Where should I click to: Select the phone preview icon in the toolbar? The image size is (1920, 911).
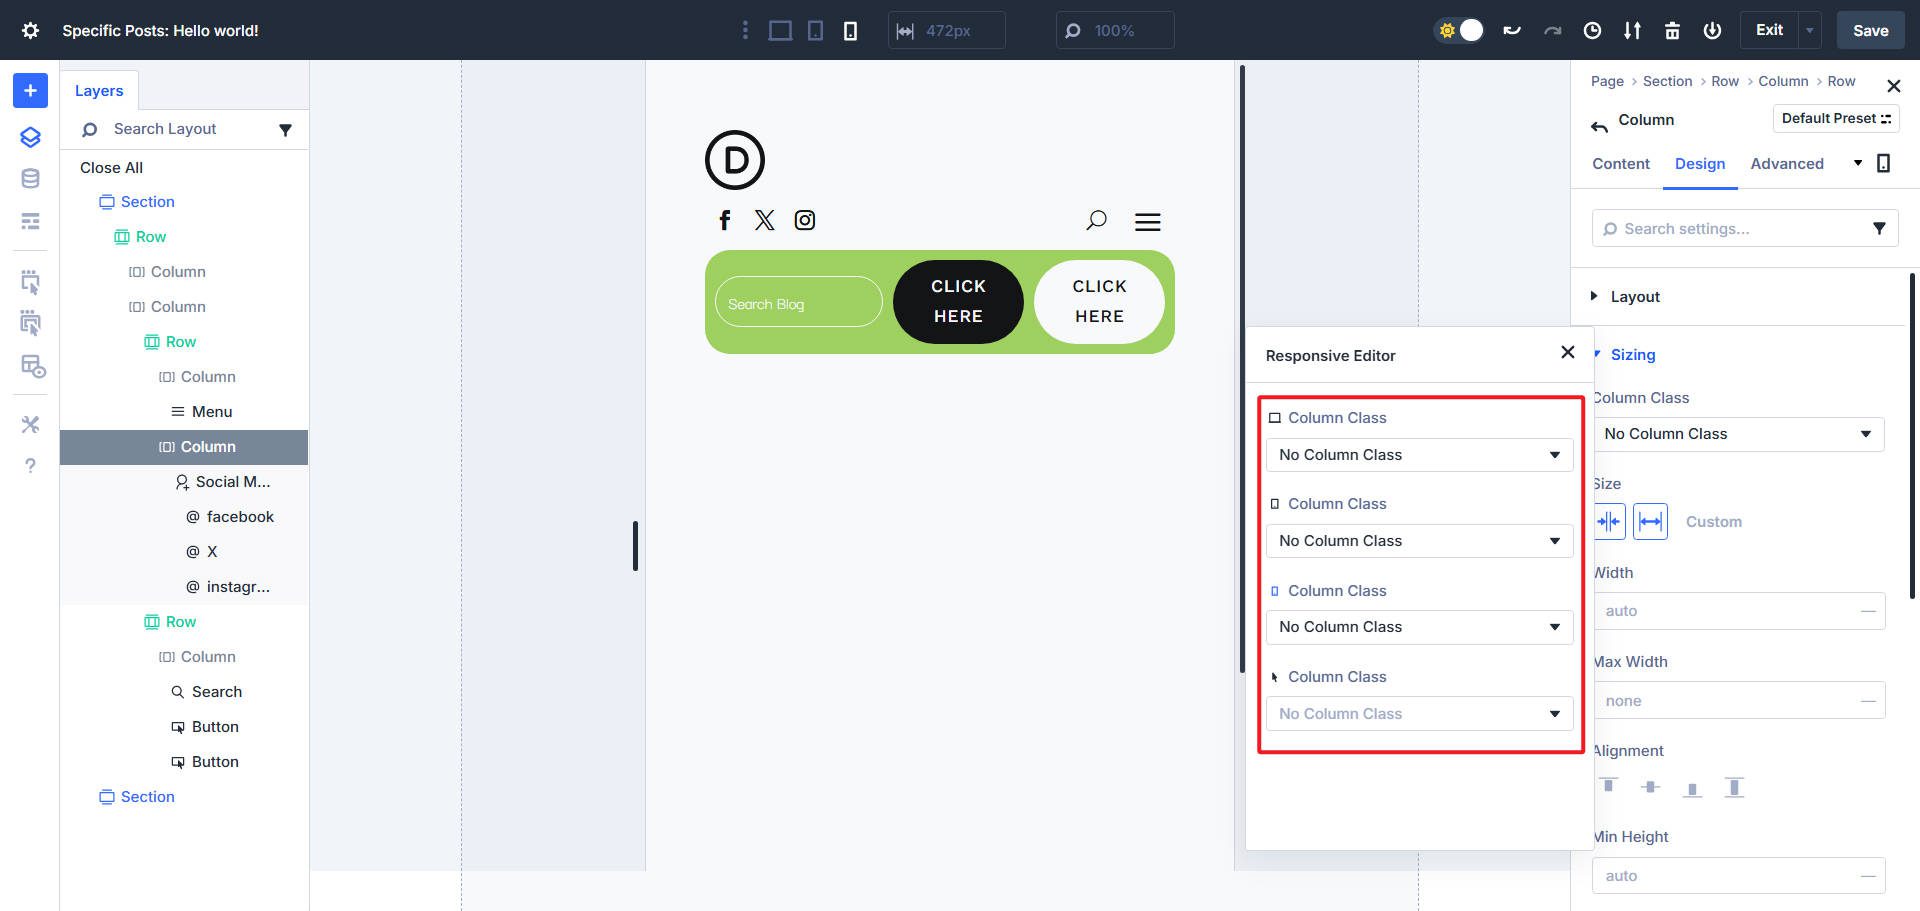pos(850,31)
